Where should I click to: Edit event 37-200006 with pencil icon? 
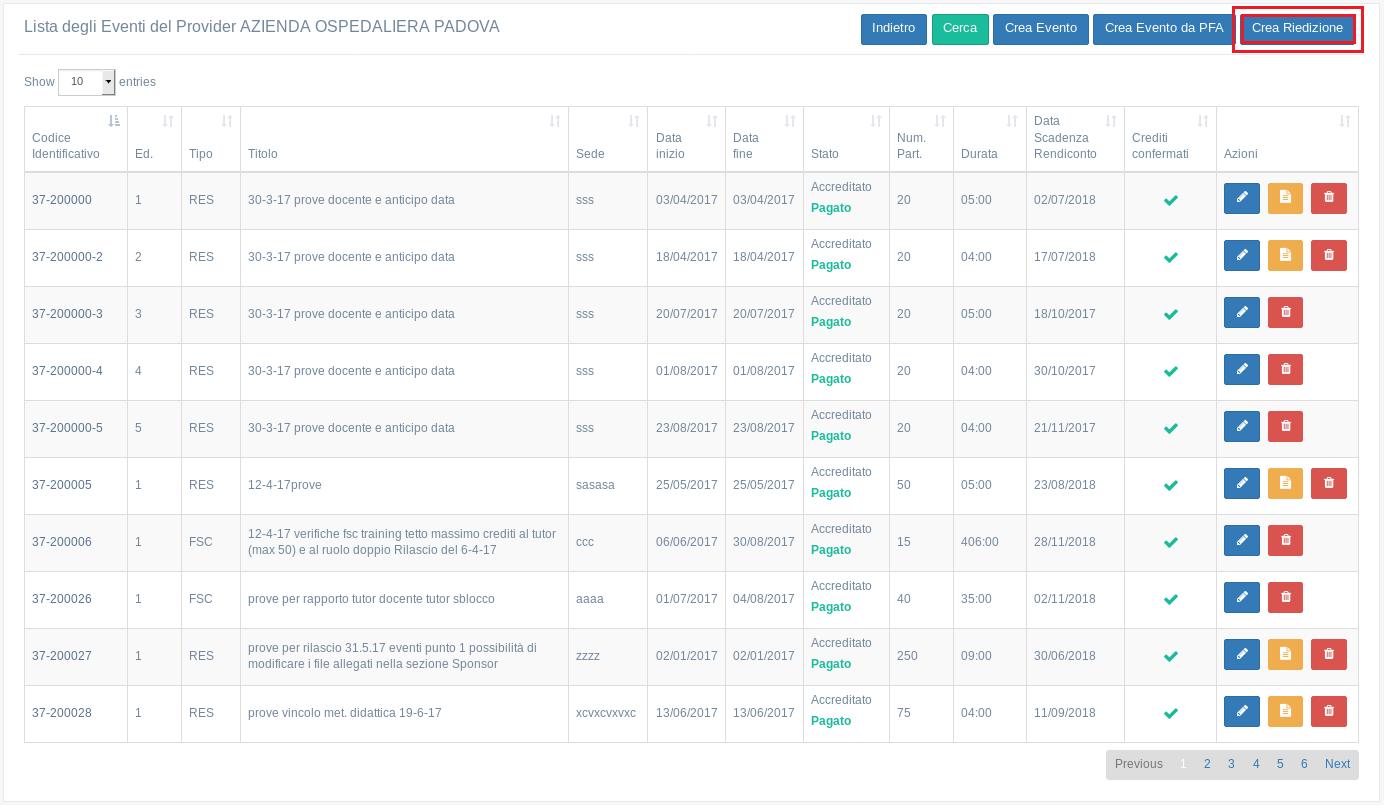[x=1242, y=540]
